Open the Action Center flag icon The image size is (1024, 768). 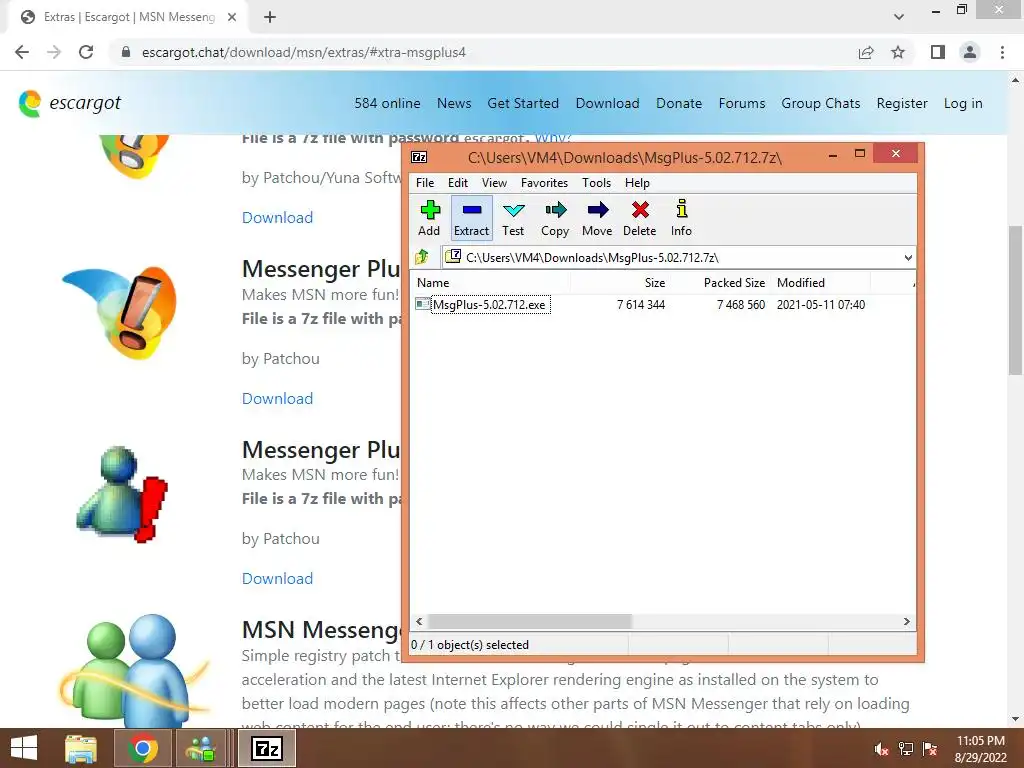(x=929, y=749)
